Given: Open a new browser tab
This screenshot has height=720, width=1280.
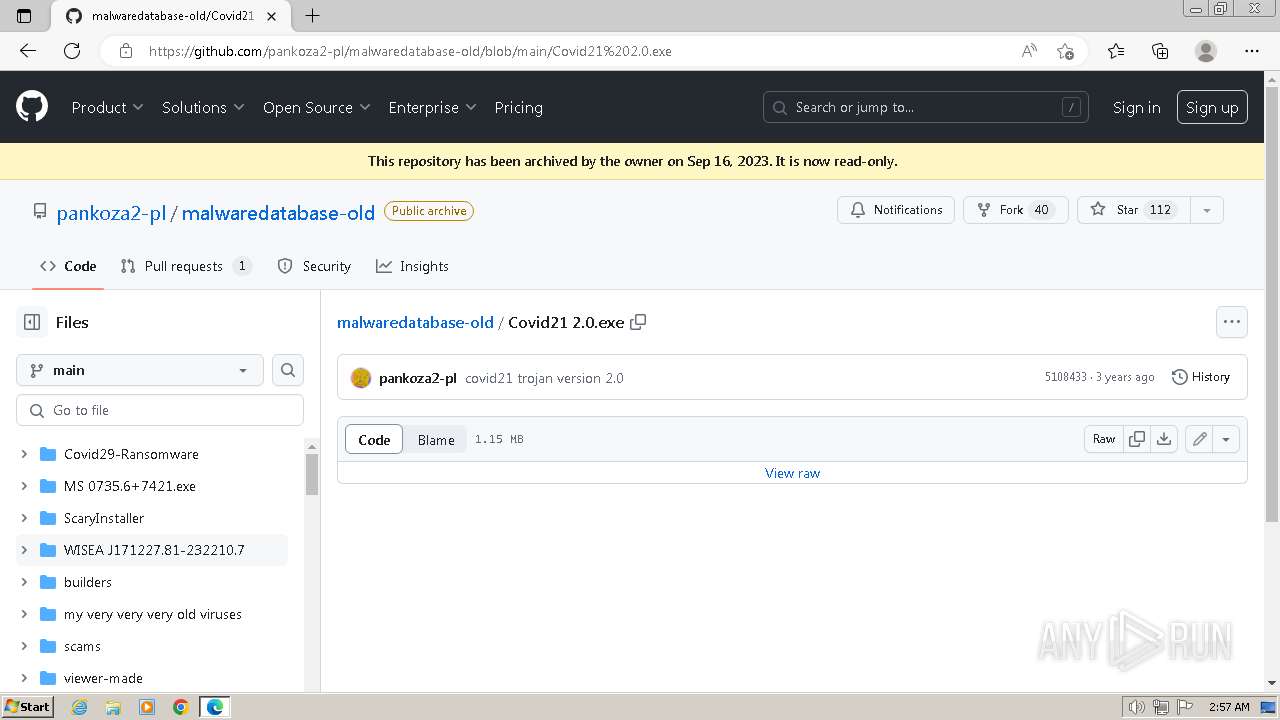Looking at the screenshot, I should click(313, 16).
